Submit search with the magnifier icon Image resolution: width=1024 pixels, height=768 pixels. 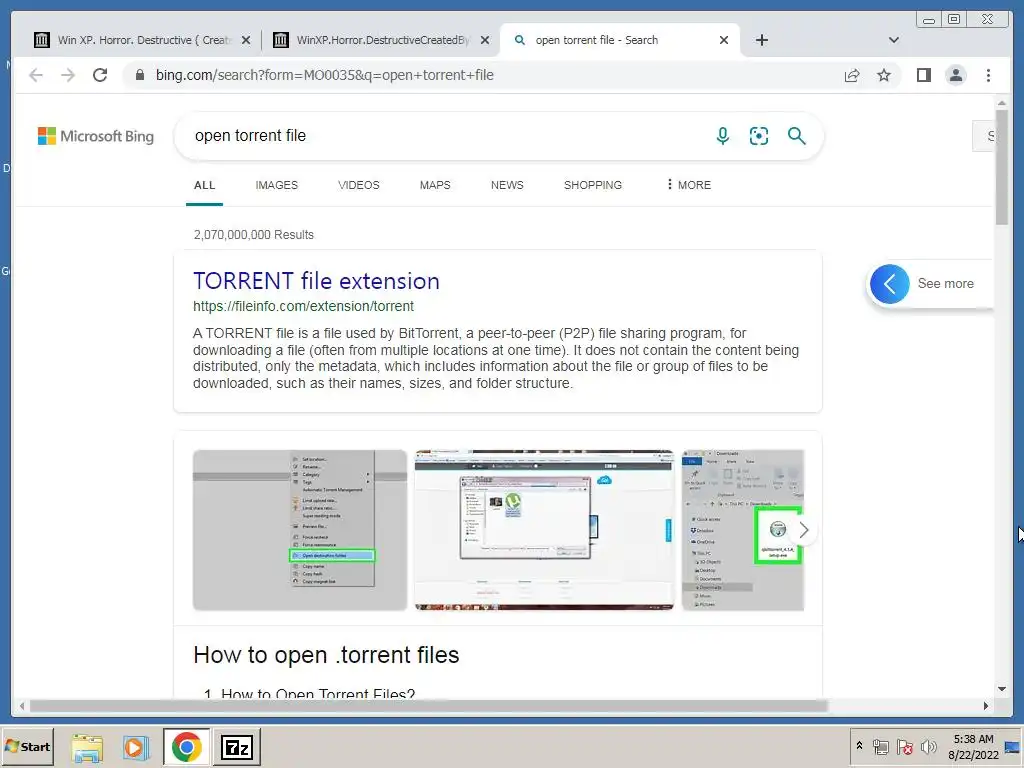point(796,136)
